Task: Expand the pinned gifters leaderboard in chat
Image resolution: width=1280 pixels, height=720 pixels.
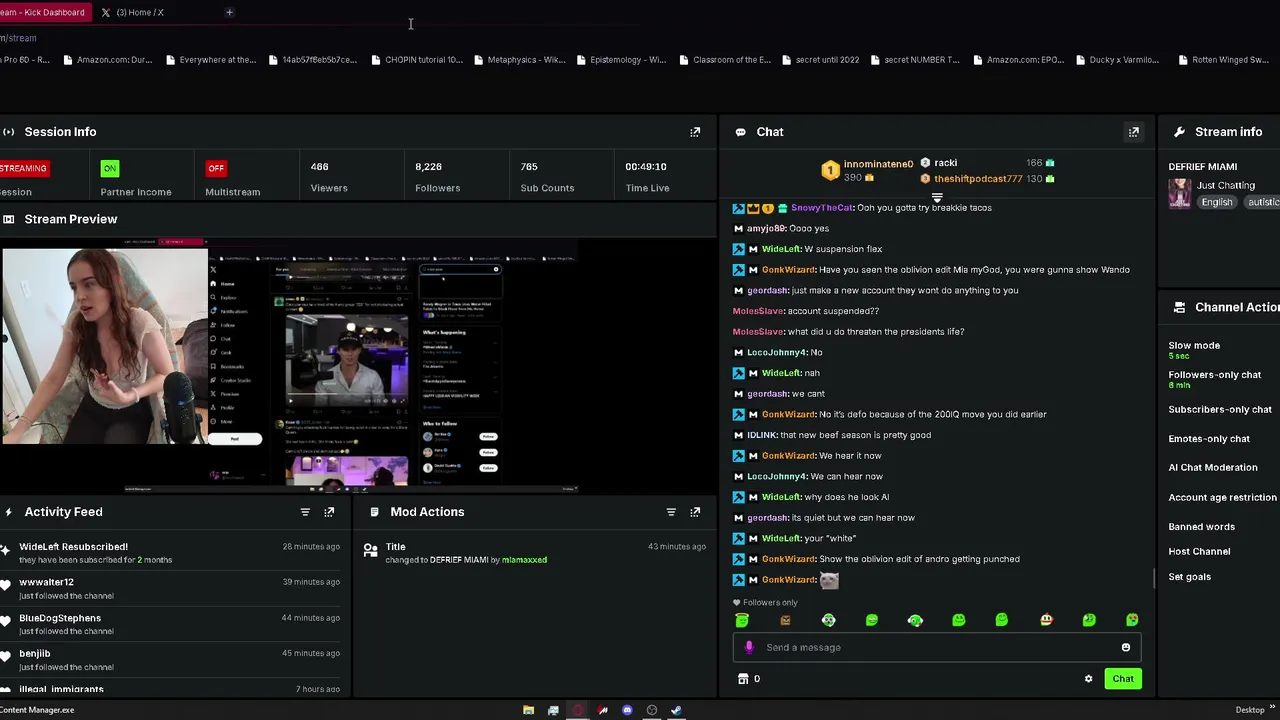Action: click(937, 197)
